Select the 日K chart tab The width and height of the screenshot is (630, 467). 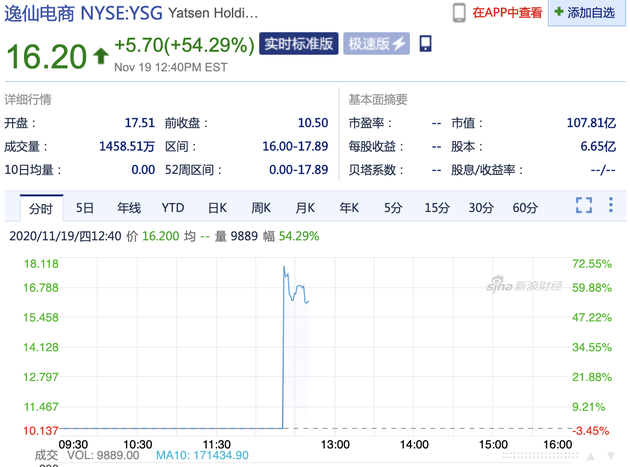(x=217, y=208)
